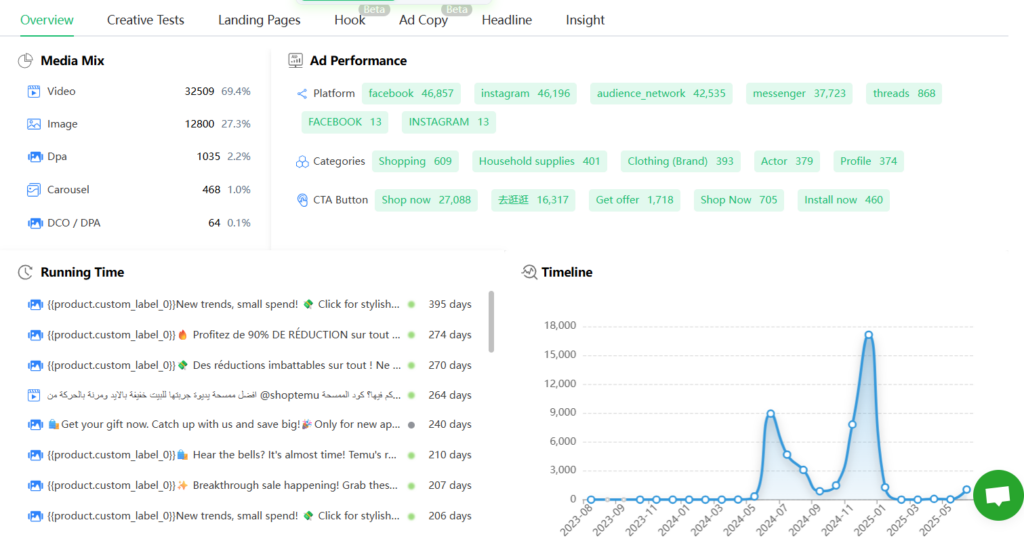Click the Running Time clock icon
This screenshot has height=537, width=1024.
pos(26,272)
